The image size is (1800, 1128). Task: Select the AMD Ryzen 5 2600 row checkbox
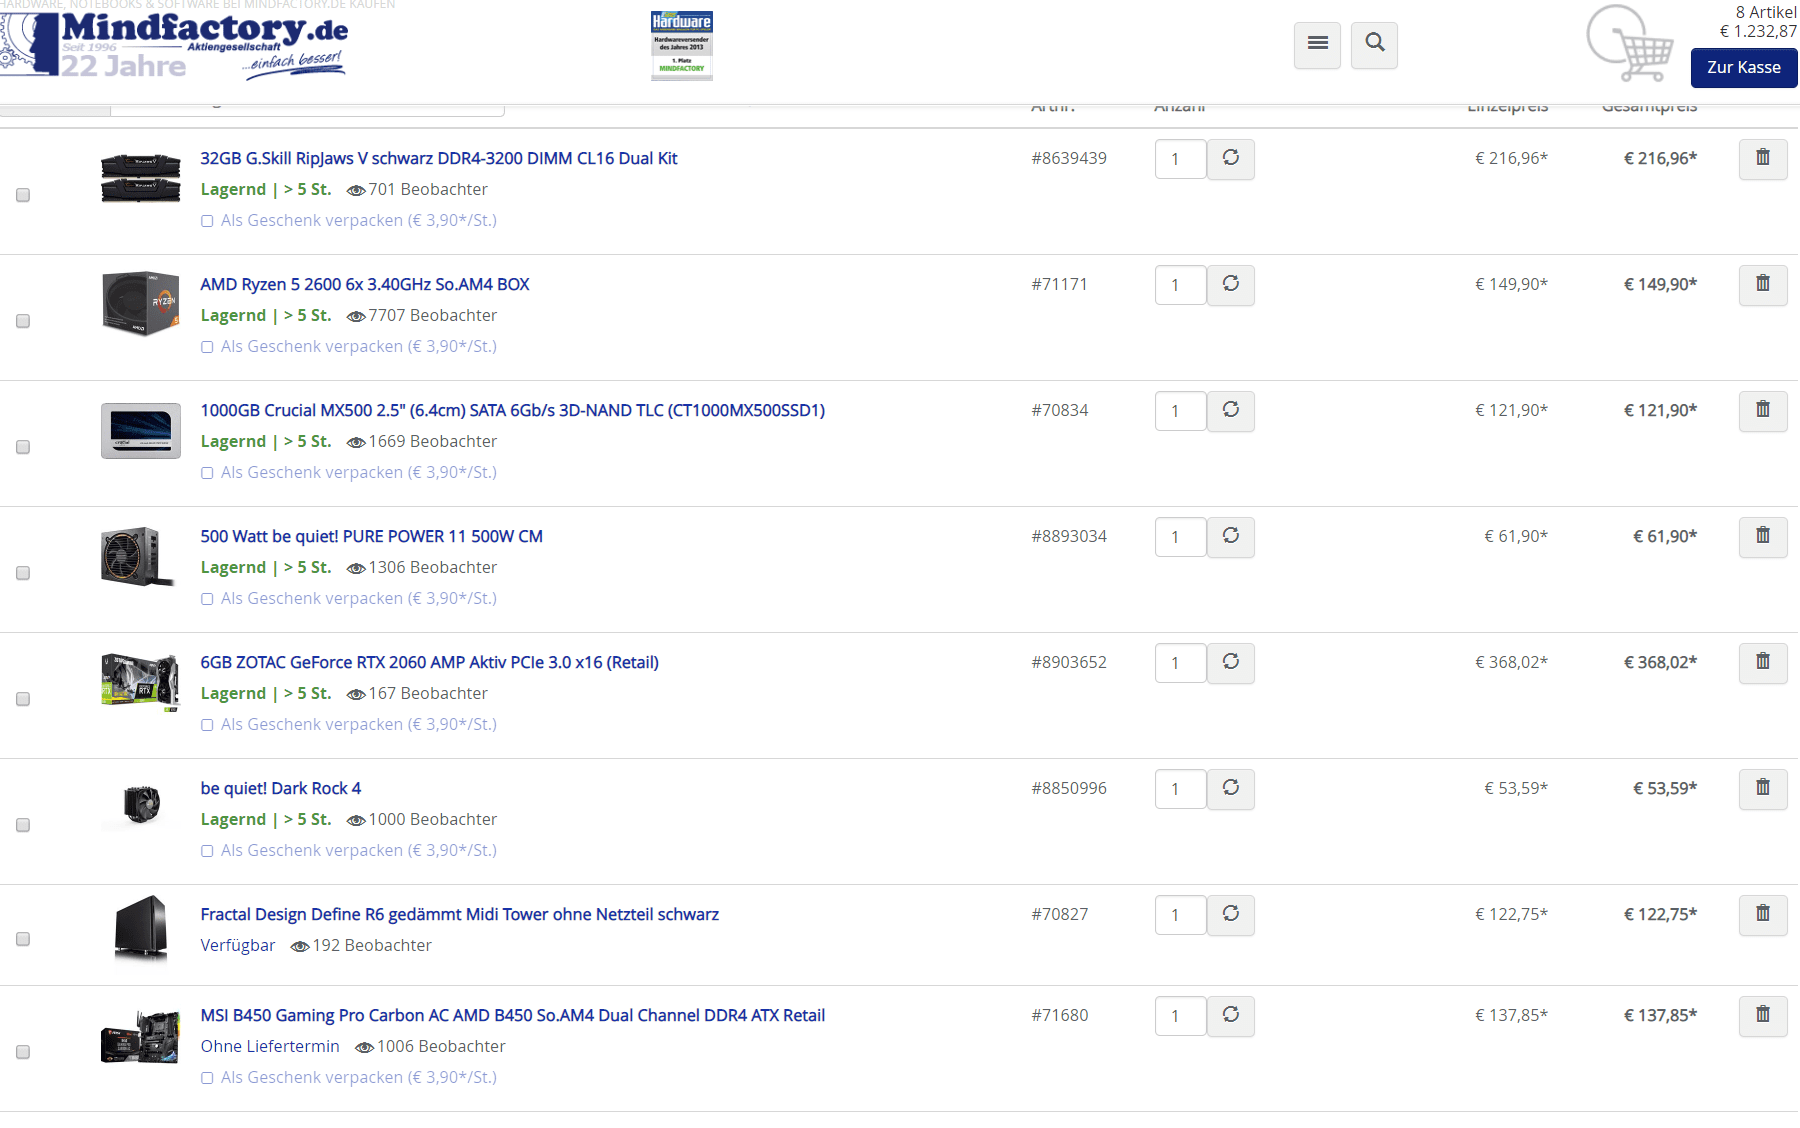(23, 321)
